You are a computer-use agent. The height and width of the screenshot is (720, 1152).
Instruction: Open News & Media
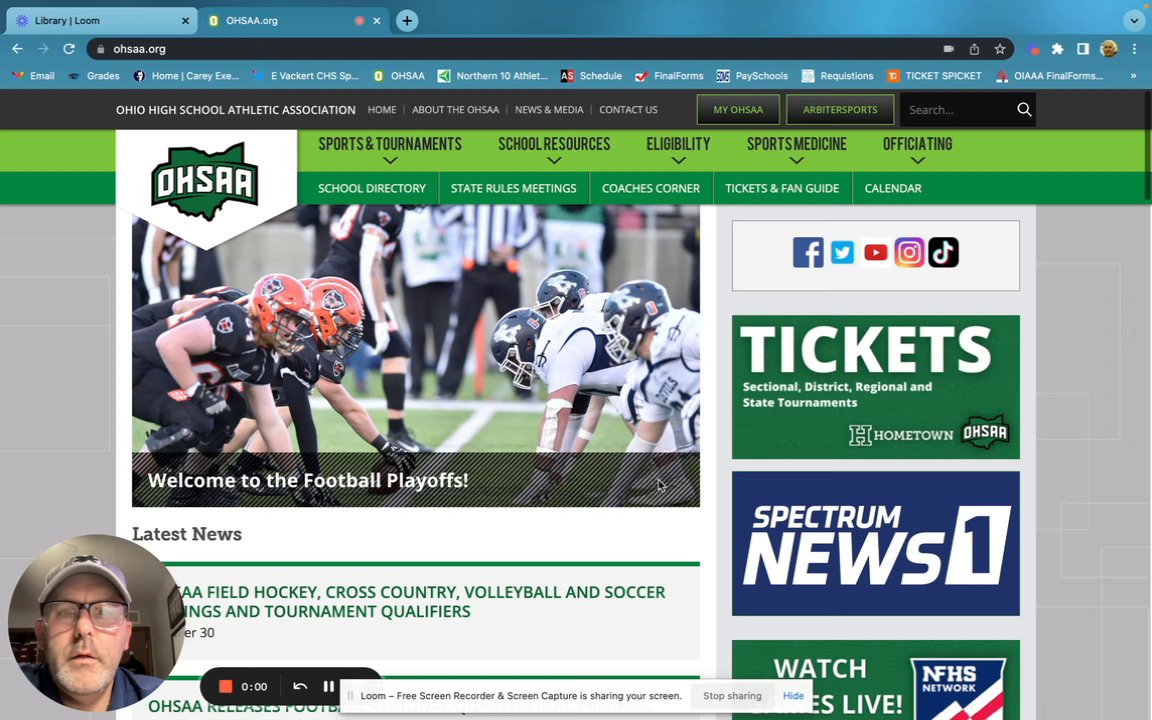point(549,109)
